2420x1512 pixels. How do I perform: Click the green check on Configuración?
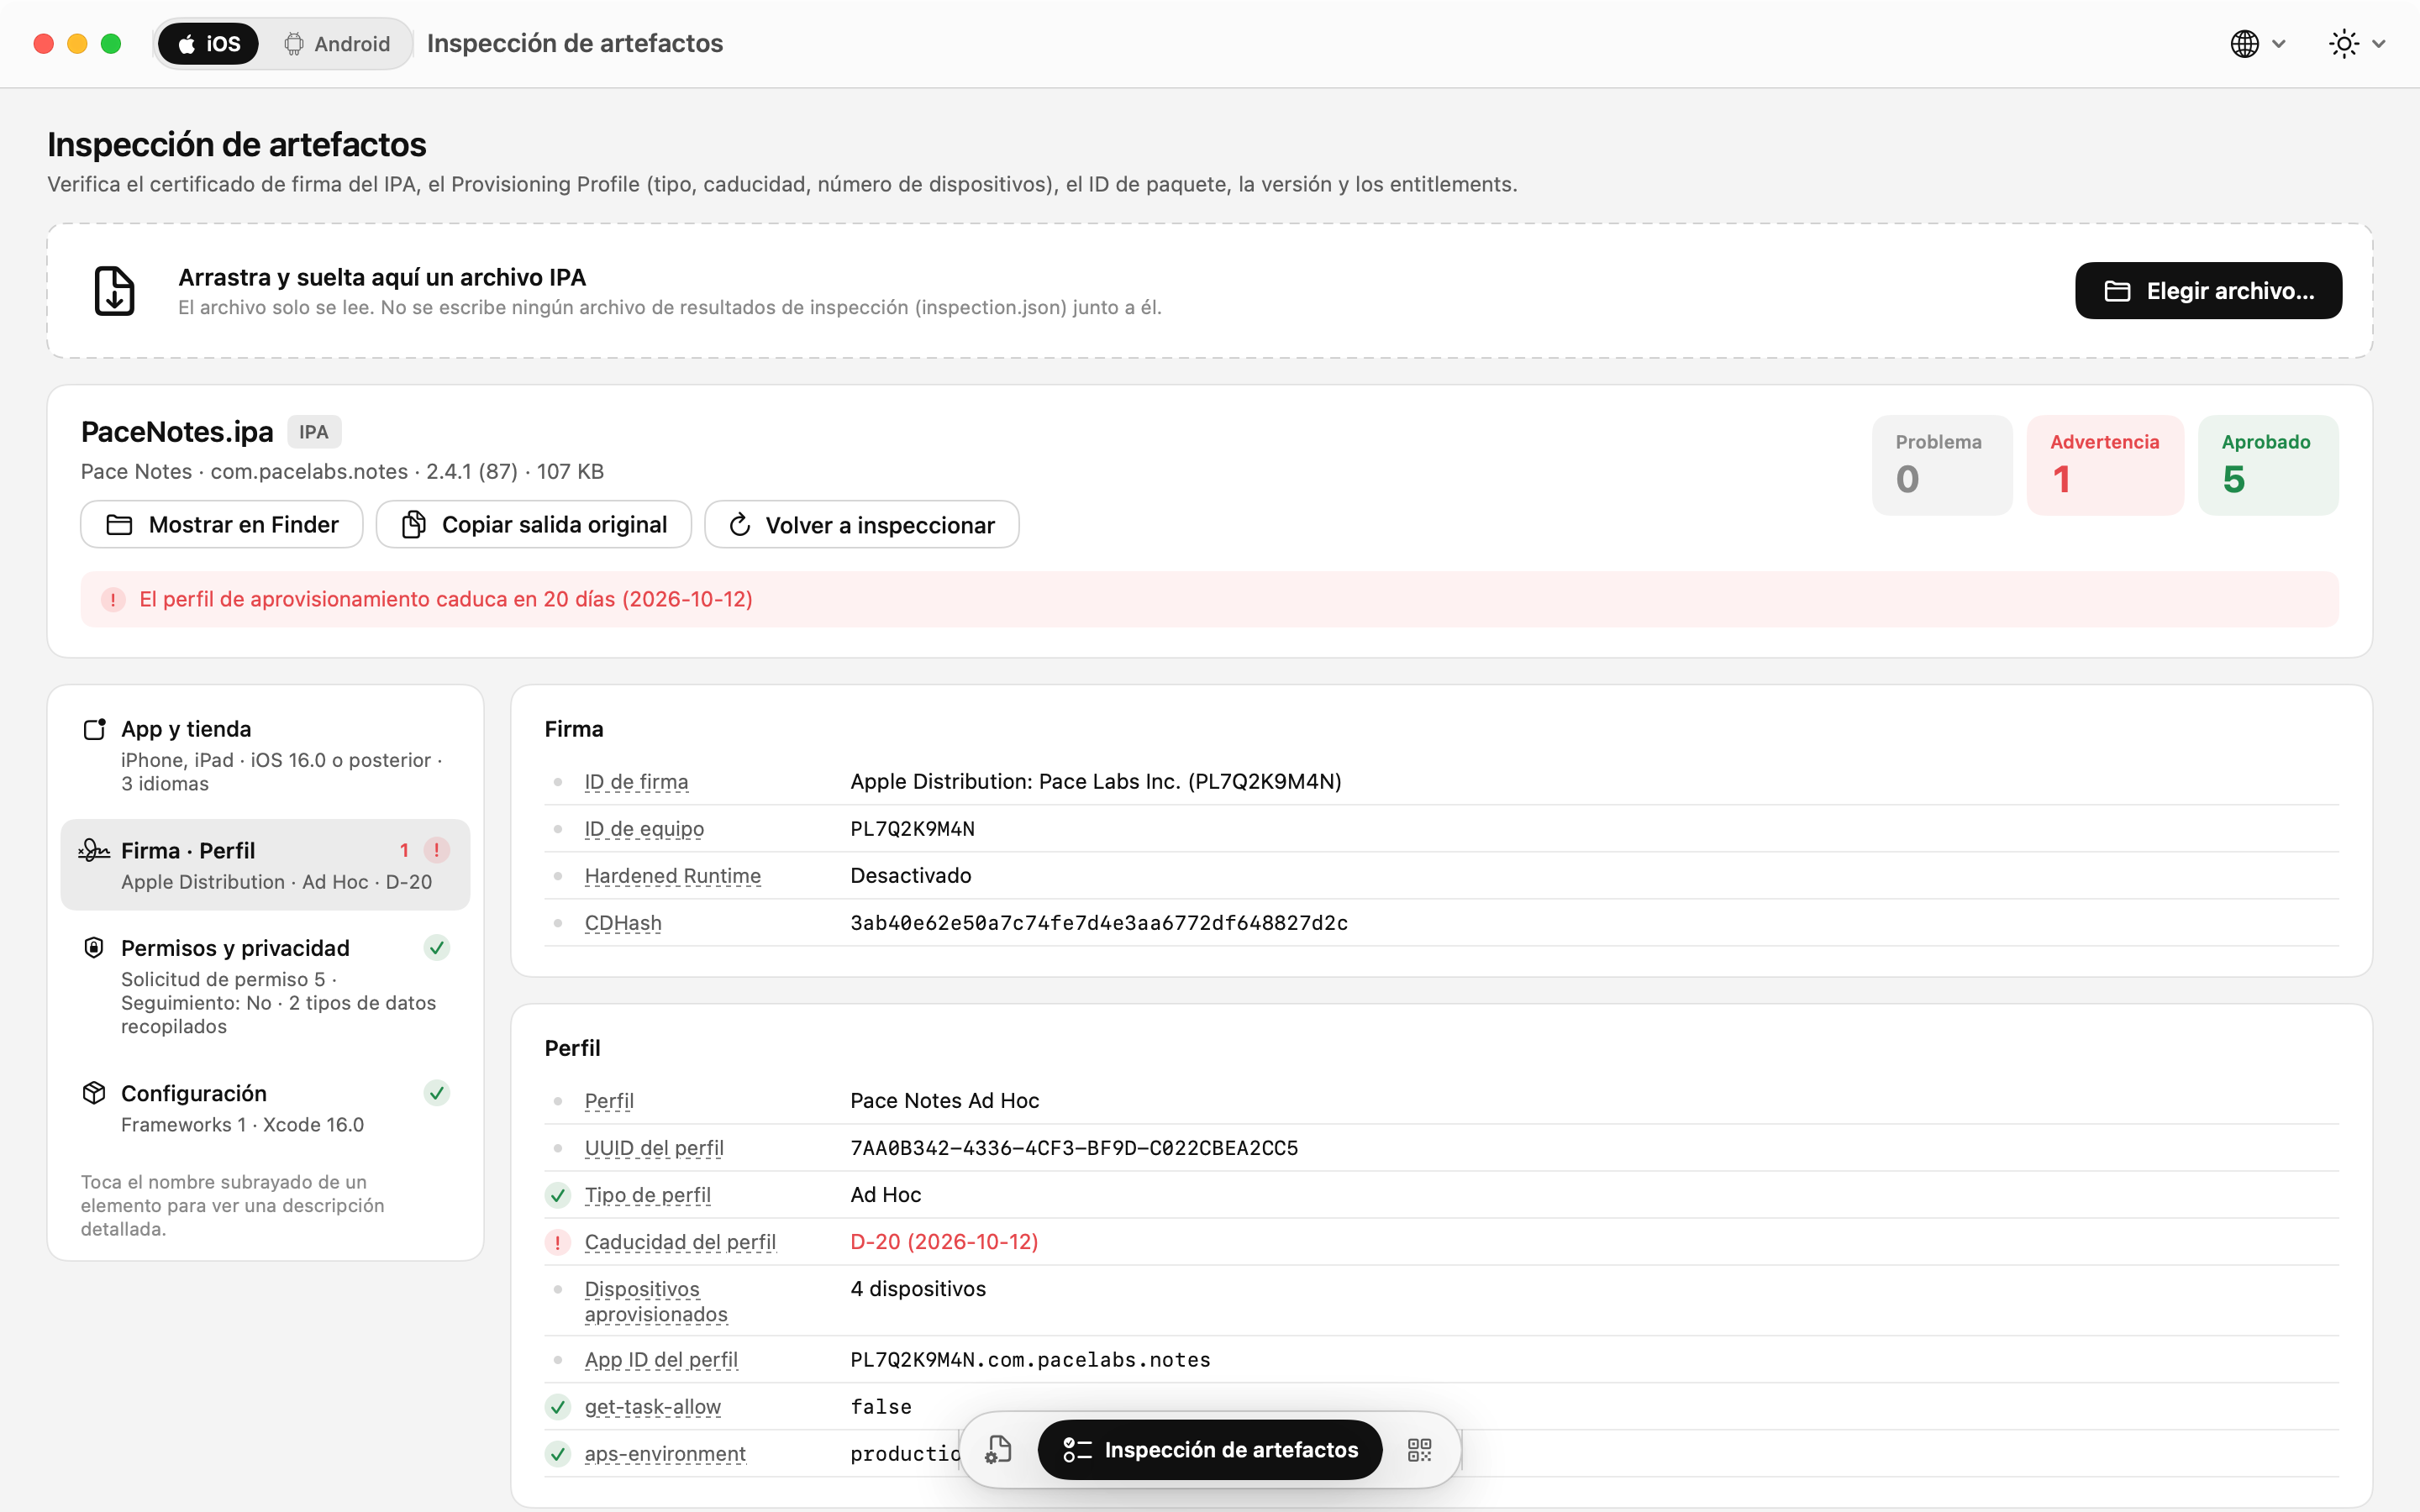437,1093
